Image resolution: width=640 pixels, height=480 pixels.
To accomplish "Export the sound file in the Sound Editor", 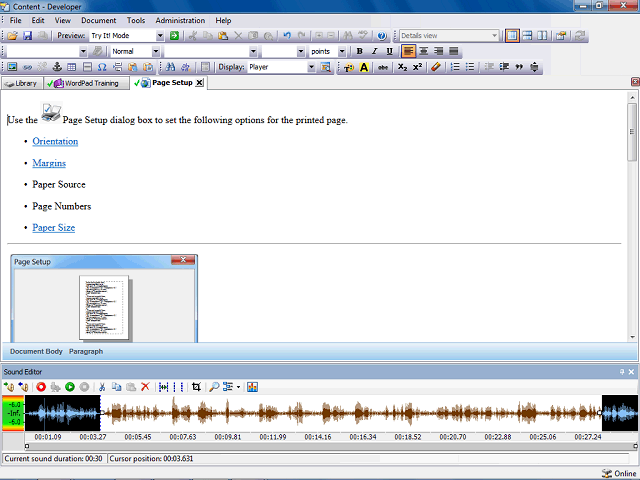I will point(23,387).
